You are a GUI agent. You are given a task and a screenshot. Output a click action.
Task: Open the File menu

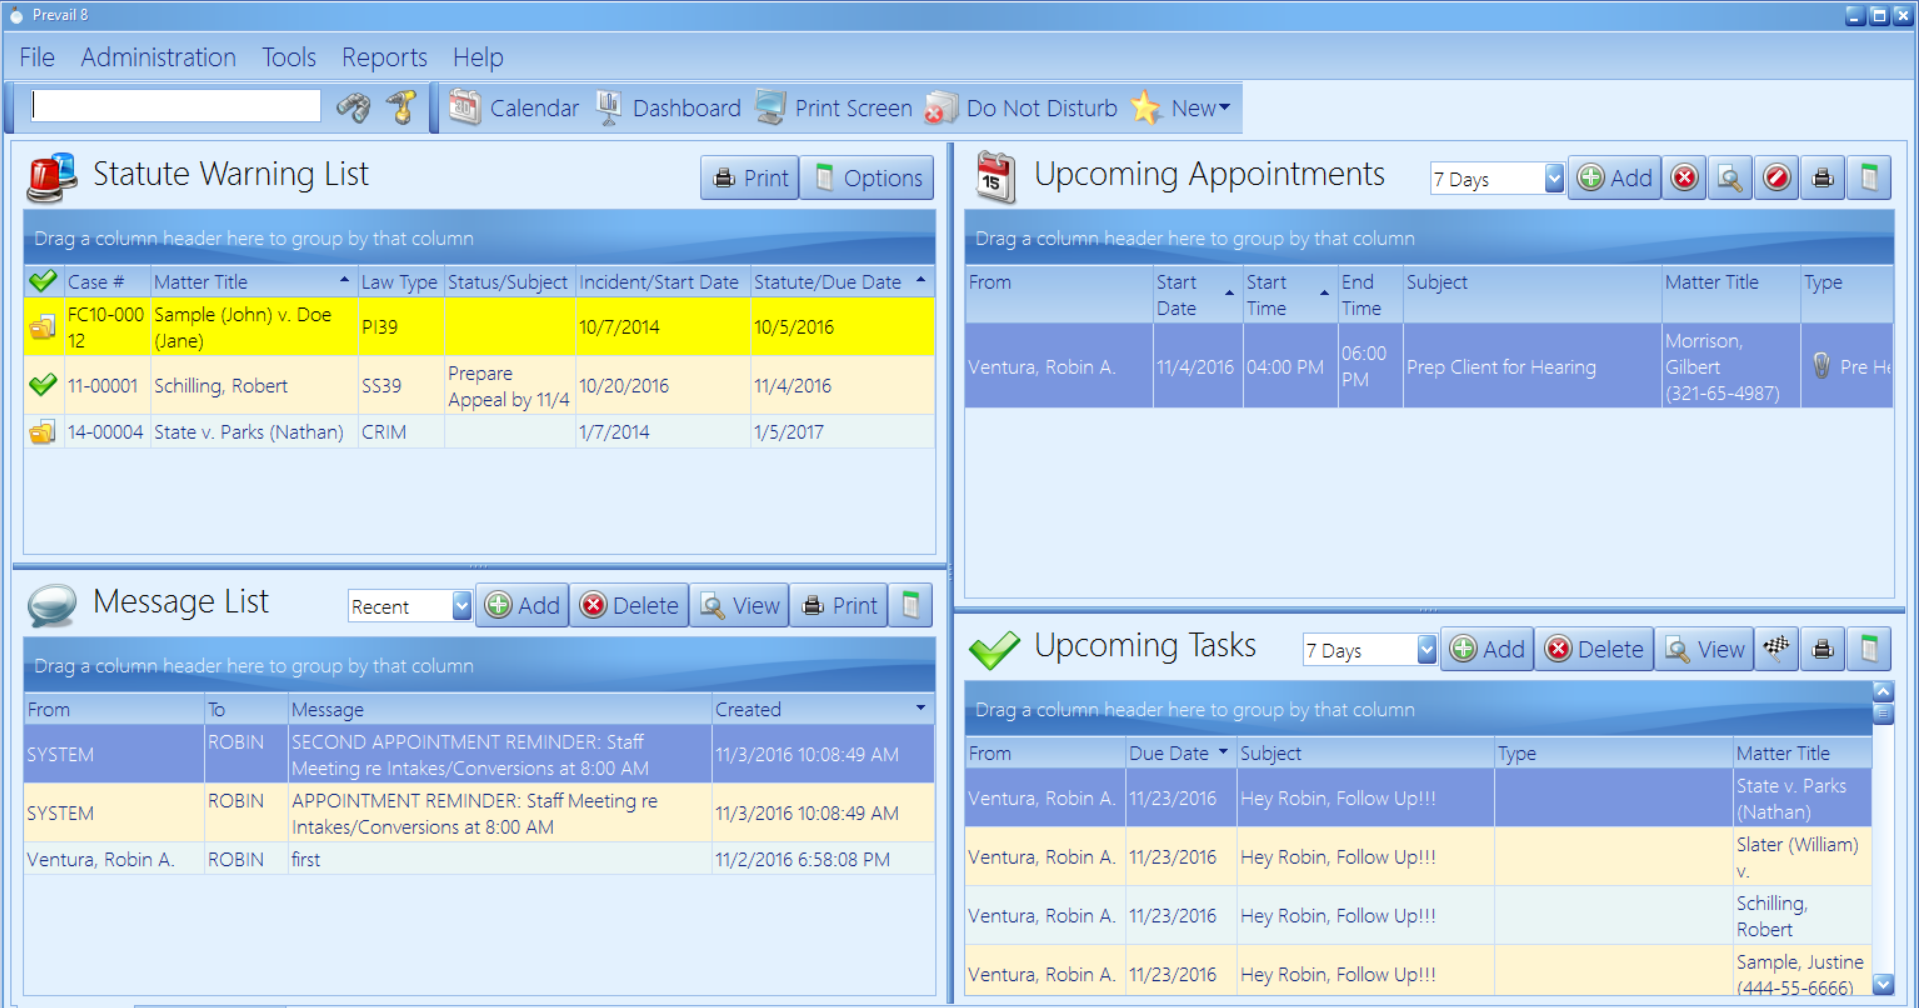(x=37, y=57)
